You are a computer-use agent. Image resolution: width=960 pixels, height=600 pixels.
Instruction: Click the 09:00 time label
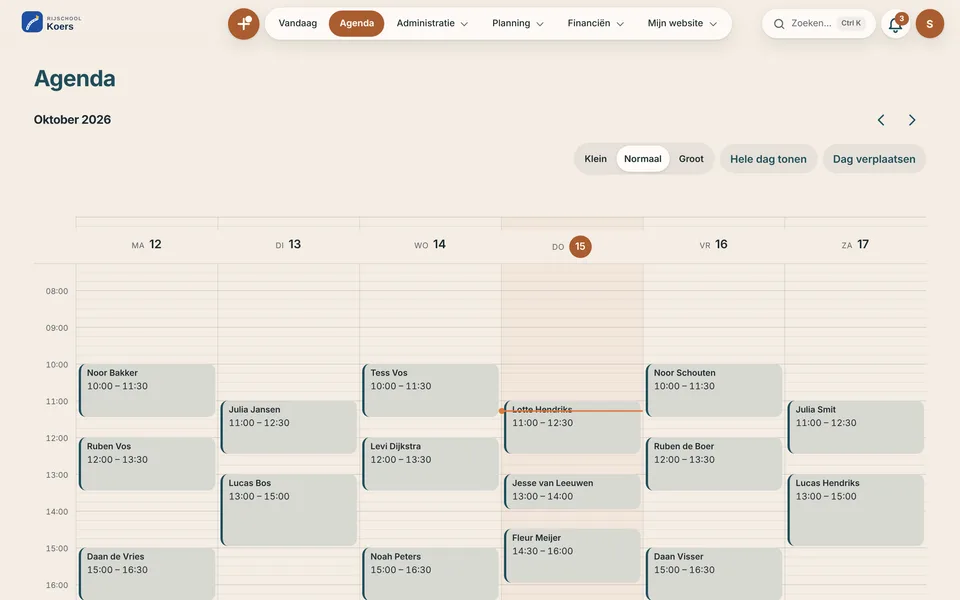click(57, 328)
